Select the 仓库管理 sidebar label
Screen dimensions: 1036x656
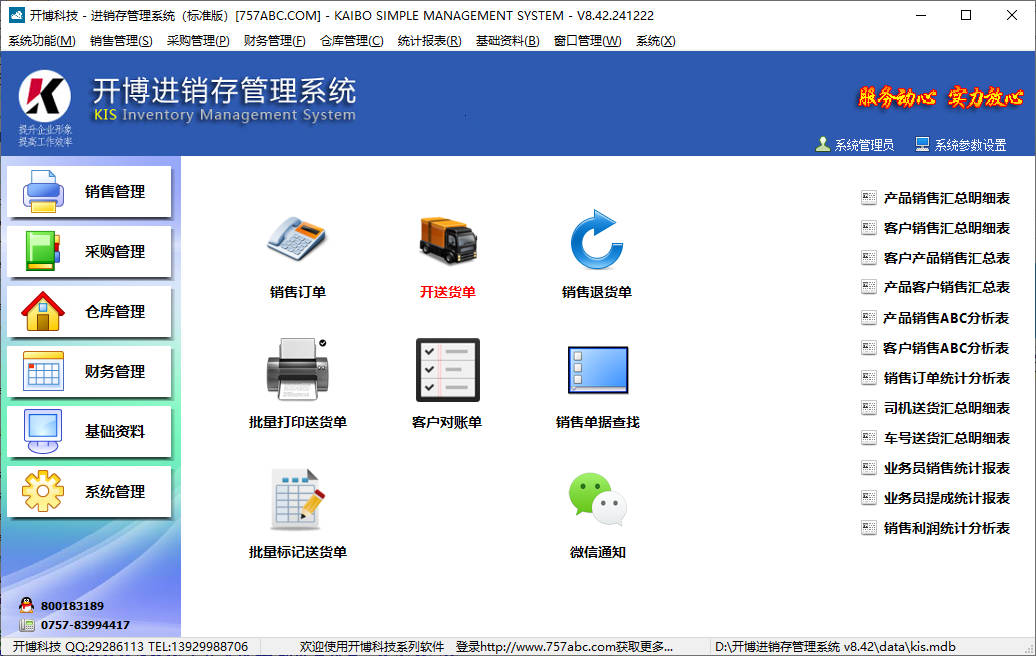pyautogui.click(x=115, y=312)
